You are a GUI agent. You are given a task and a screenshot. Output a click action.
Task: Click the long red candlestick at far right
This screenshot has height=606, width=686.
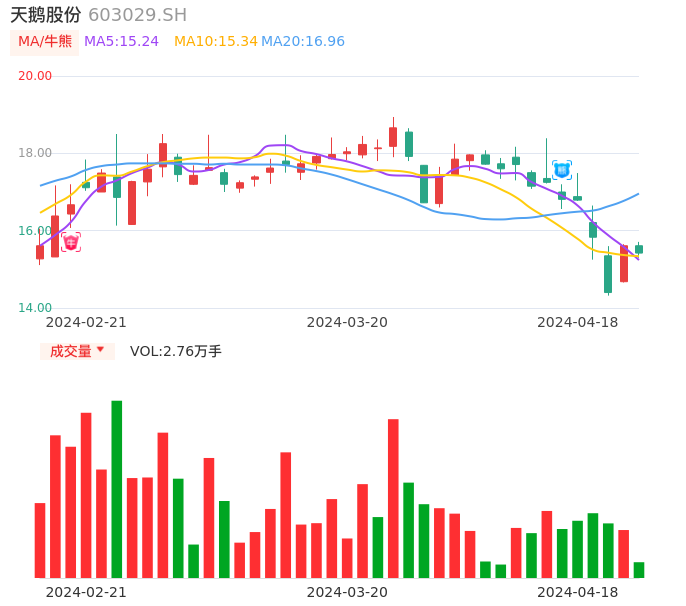(624, 264)
